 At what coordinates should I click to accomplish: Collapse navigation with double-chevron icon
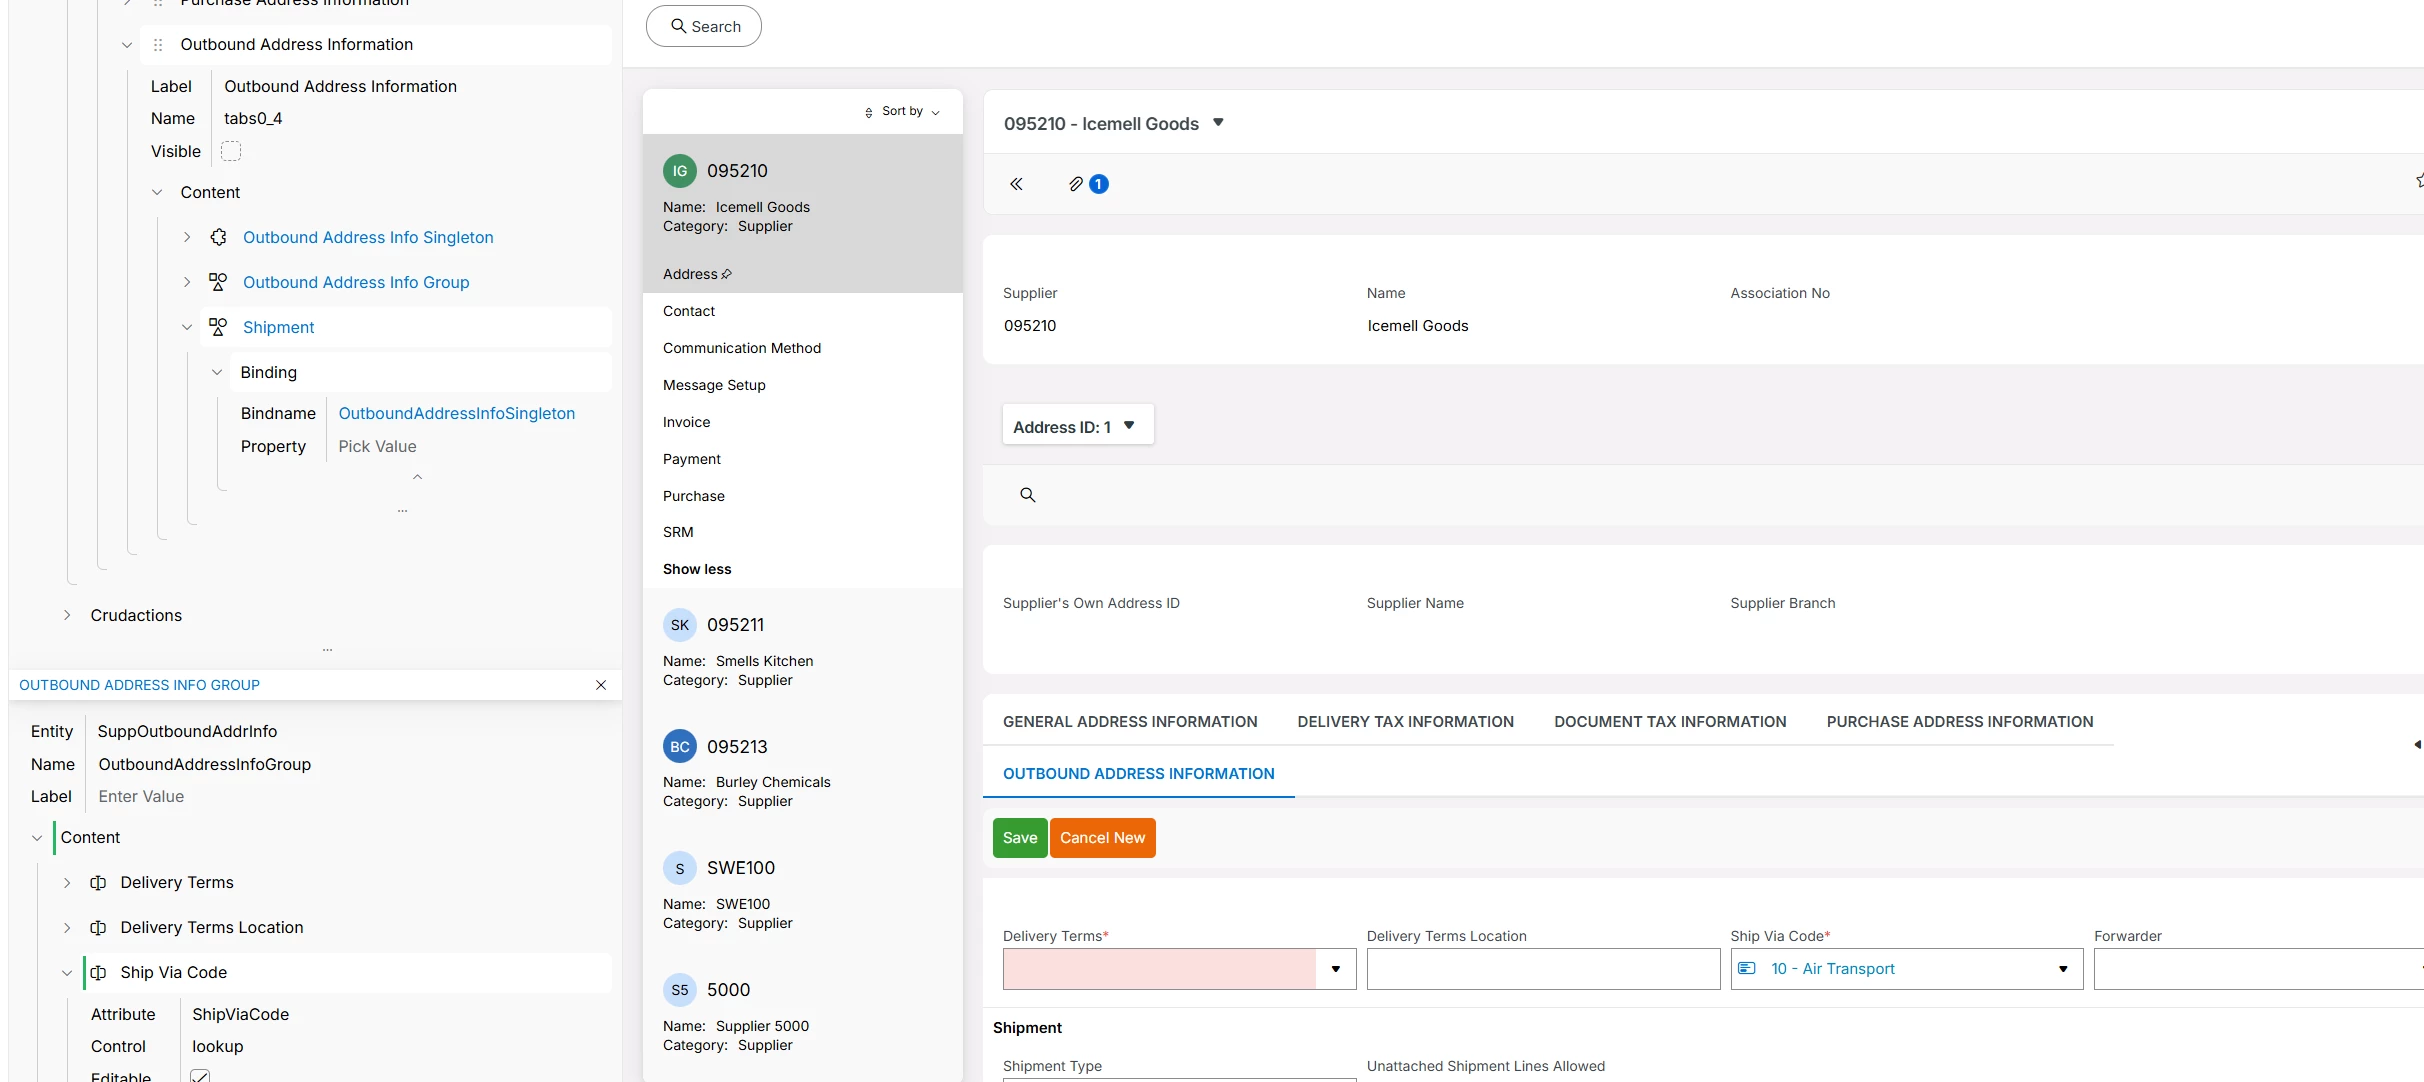[x=1016, y=184]
